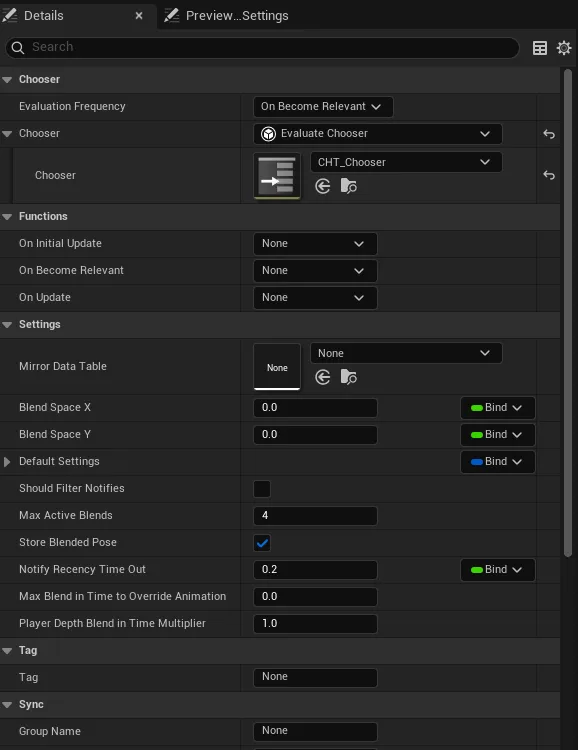The height and width of the screenshot is (750, 578).
Task: Reset the Evaluate Chooser row to default
Action: pos(549,134)
